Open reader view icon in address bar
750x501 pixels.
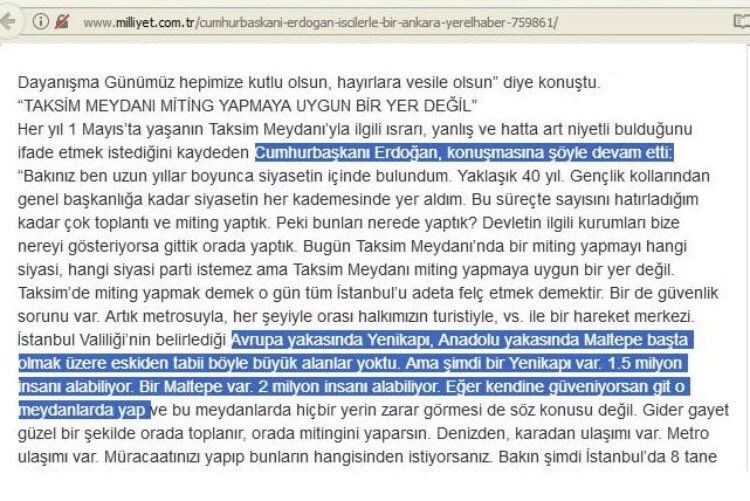(x=742, y=21)
